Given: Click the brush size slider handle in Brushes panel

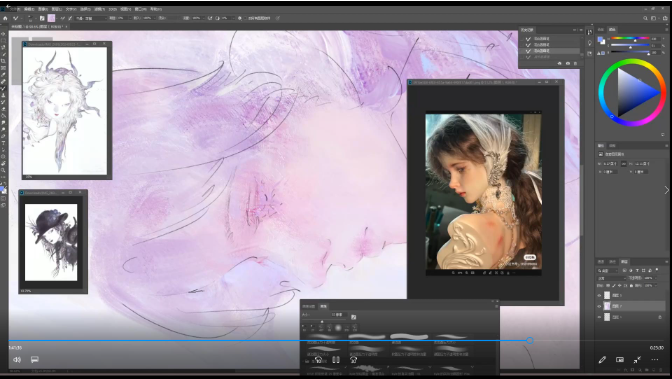Looking at the screenshot, I should pyautogui.click(x=322, y=322).
